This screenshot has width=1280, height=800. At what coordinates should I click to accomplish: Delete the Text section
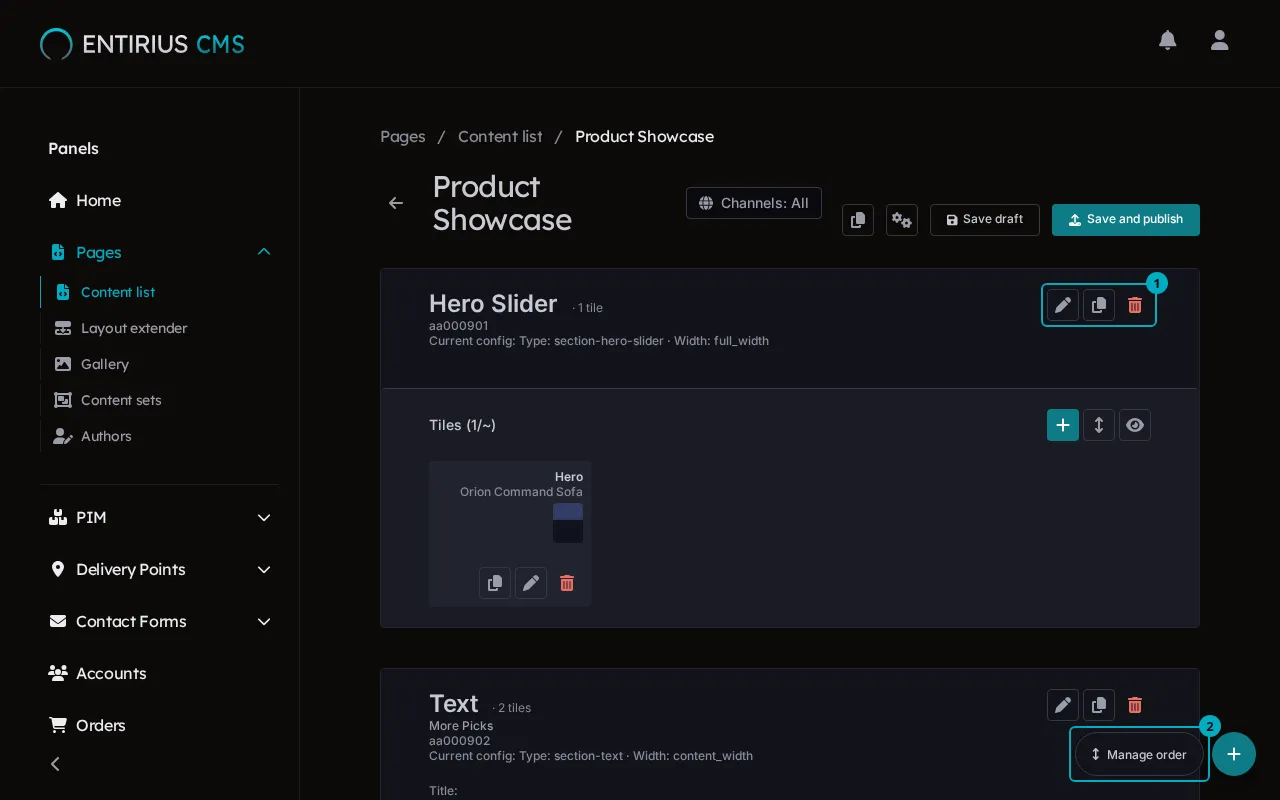pyautogui.click(x=1135, y=705)
